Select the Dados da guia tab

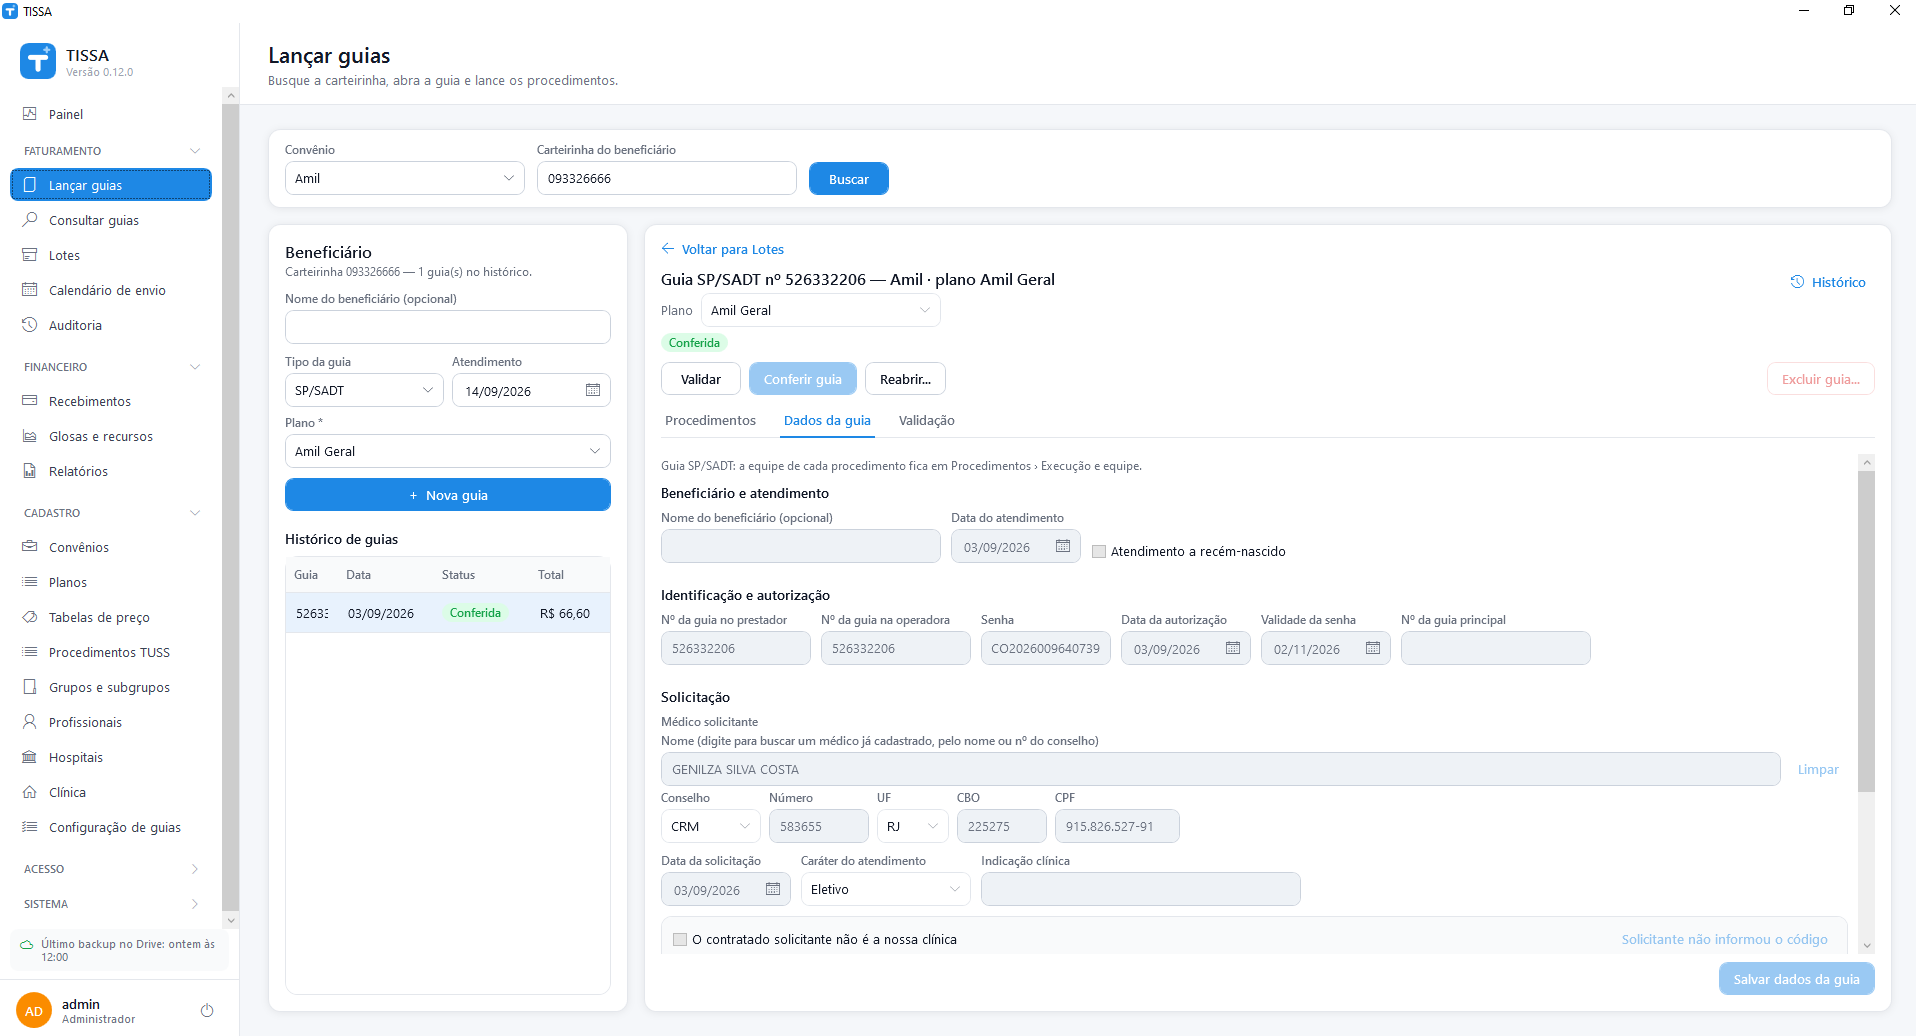tap(827, 421)
